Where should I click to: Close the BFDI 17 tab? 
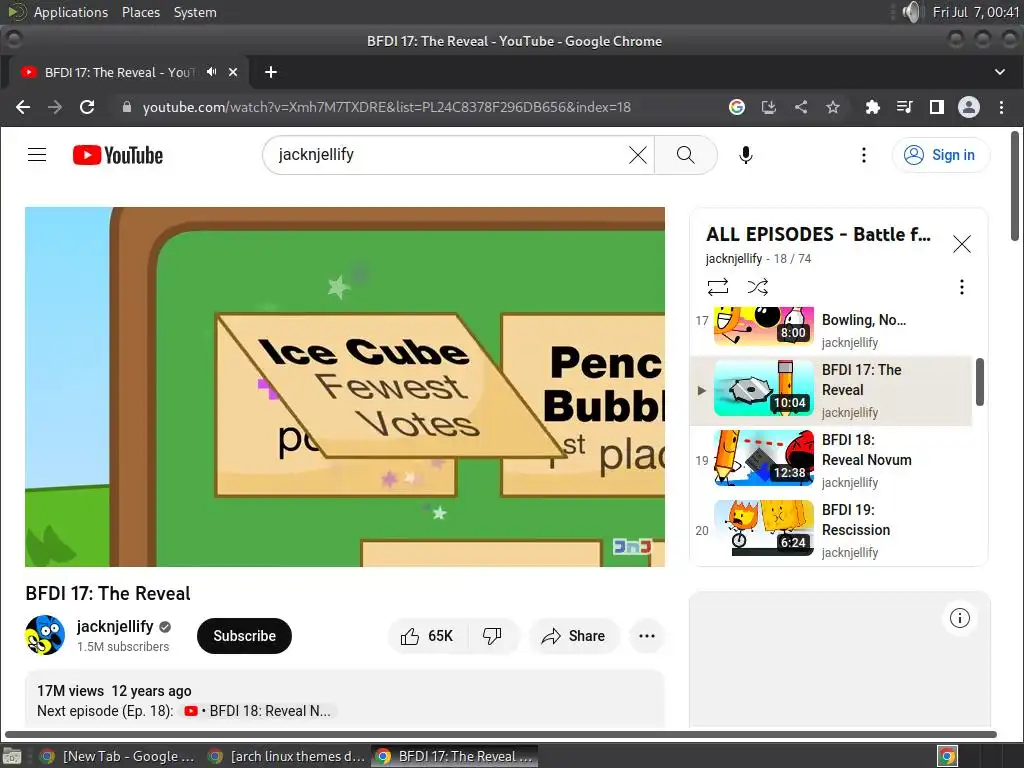[x=233, y=72]
